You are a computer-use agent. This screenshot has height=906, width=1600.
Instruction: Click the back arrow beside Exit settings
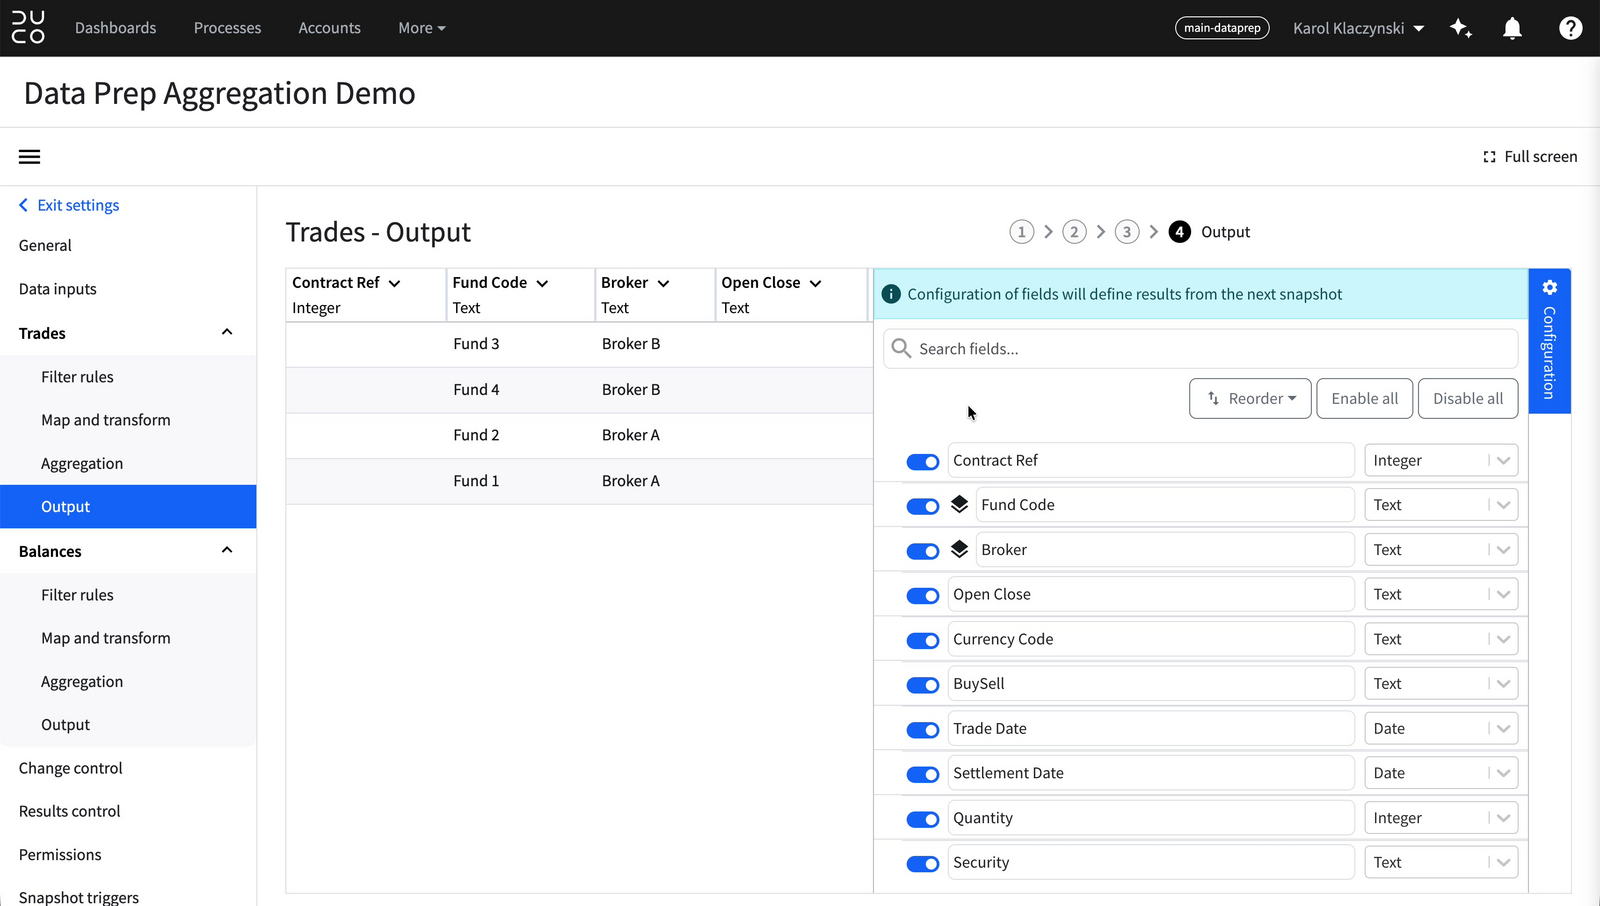tap(24, 205)
